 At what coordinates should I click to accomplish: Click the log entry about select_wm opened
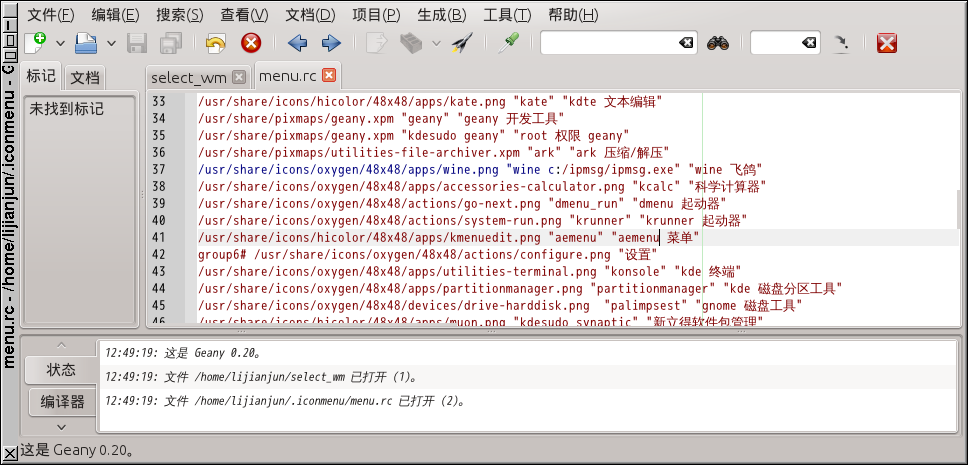tap(259, 377)
